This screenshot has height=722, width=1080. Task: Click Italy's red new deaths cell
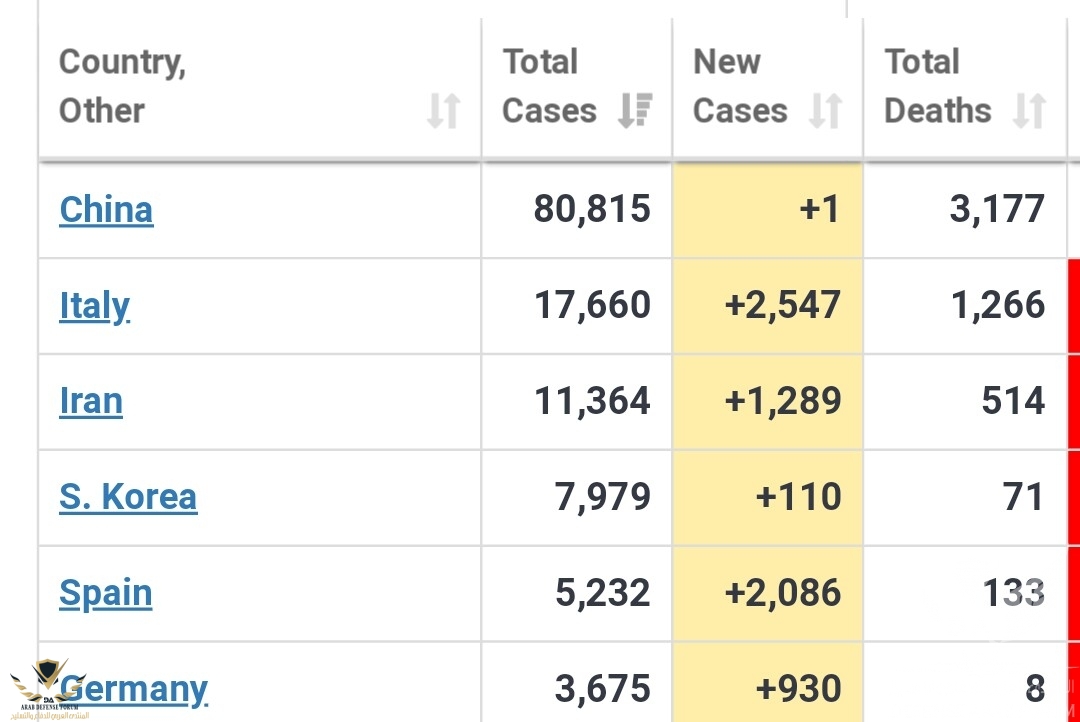(x=1073, y=306)
